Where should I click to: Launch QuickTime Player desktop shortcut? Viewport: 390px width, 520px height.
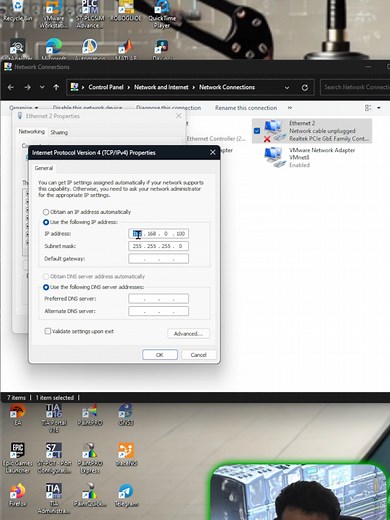pos(162,13)
